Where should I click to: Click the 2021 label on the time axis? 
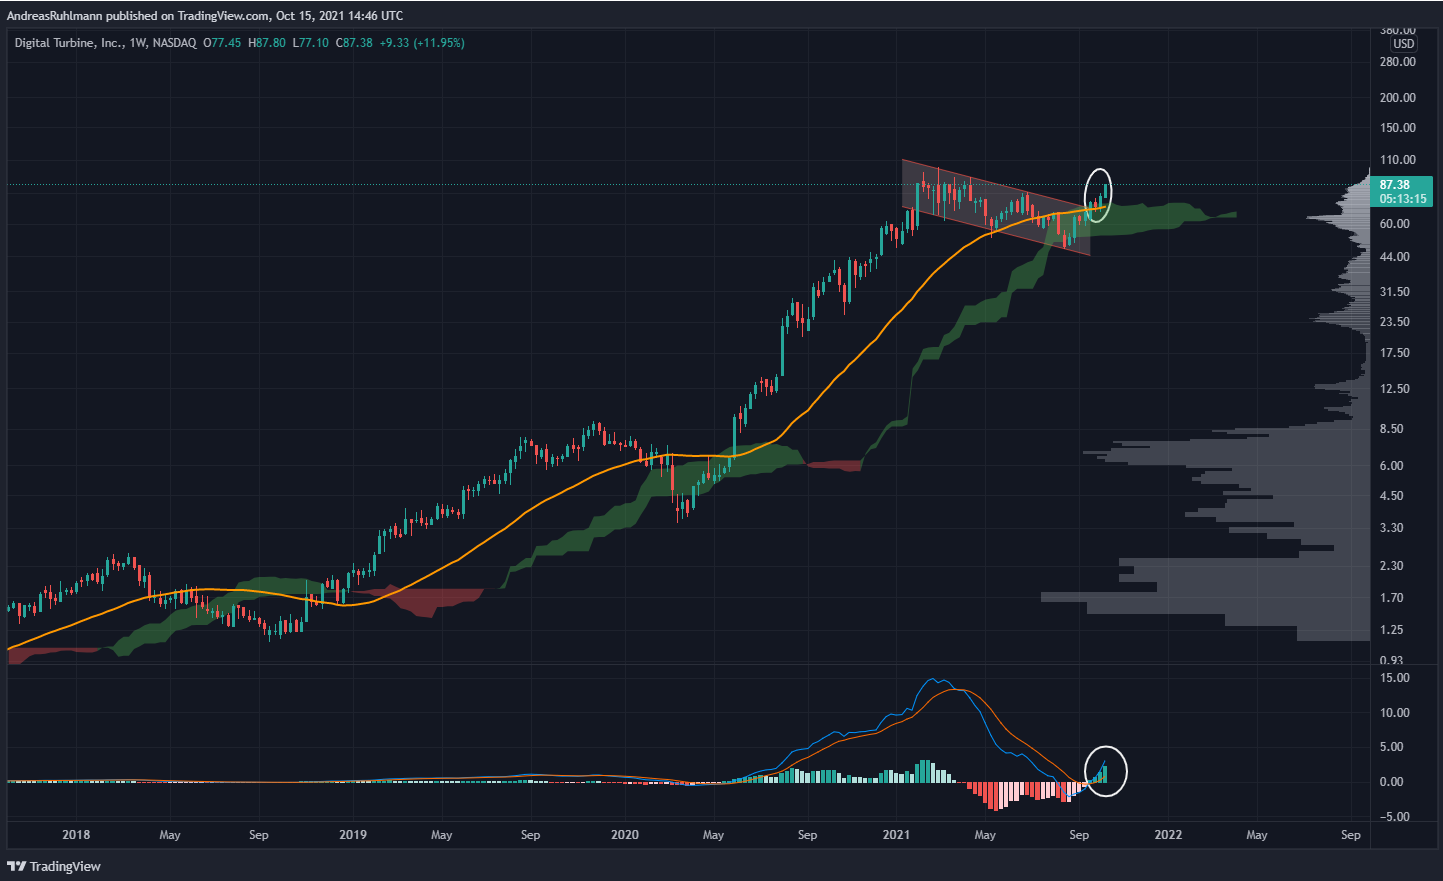point(896,835)
